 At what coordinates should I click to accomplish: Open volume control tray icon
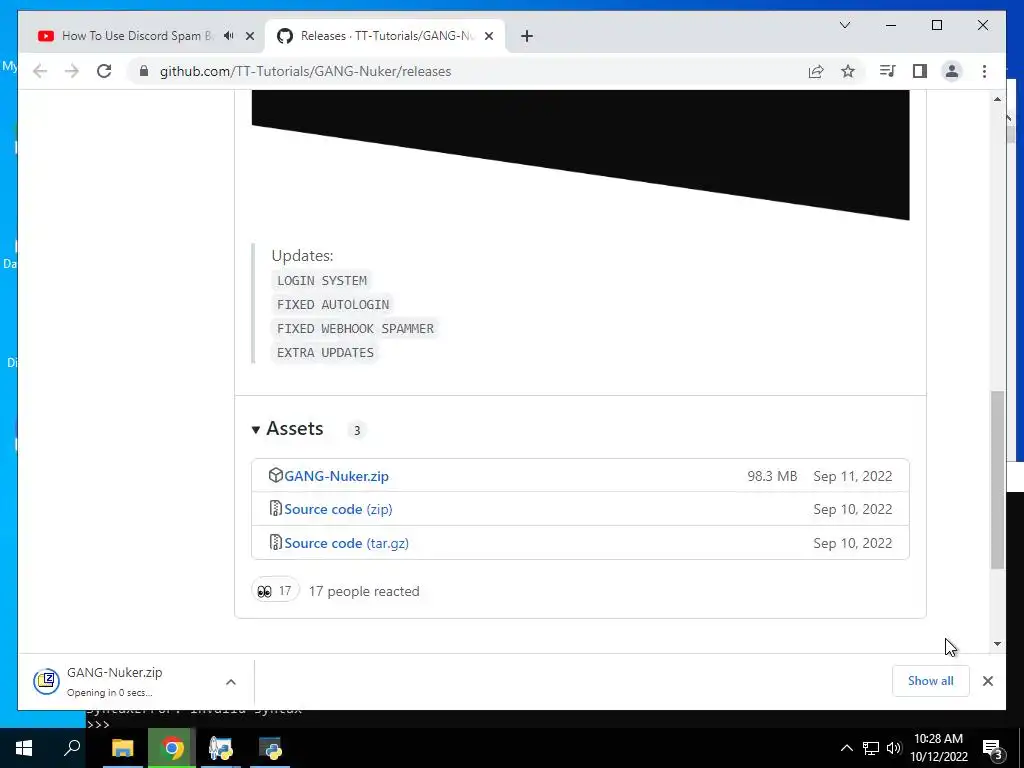point(893,748)
